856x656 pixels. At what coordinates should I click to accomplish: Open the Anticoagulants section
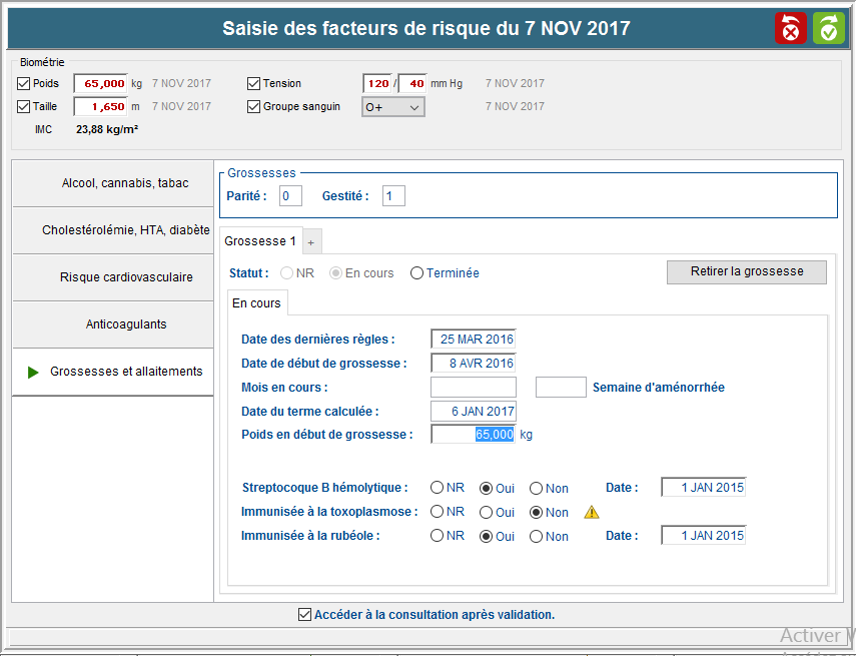[113, 324]
